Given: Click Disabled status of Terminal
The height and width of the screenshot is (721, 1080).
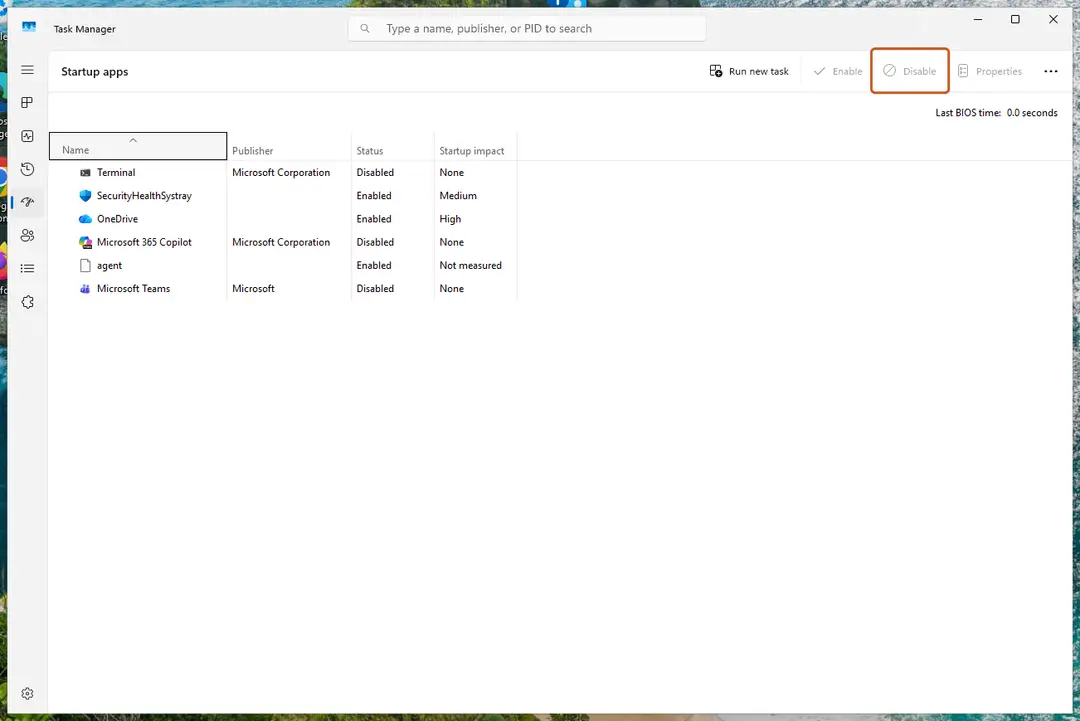Looking at the screenshot, I should pos(375,173).
